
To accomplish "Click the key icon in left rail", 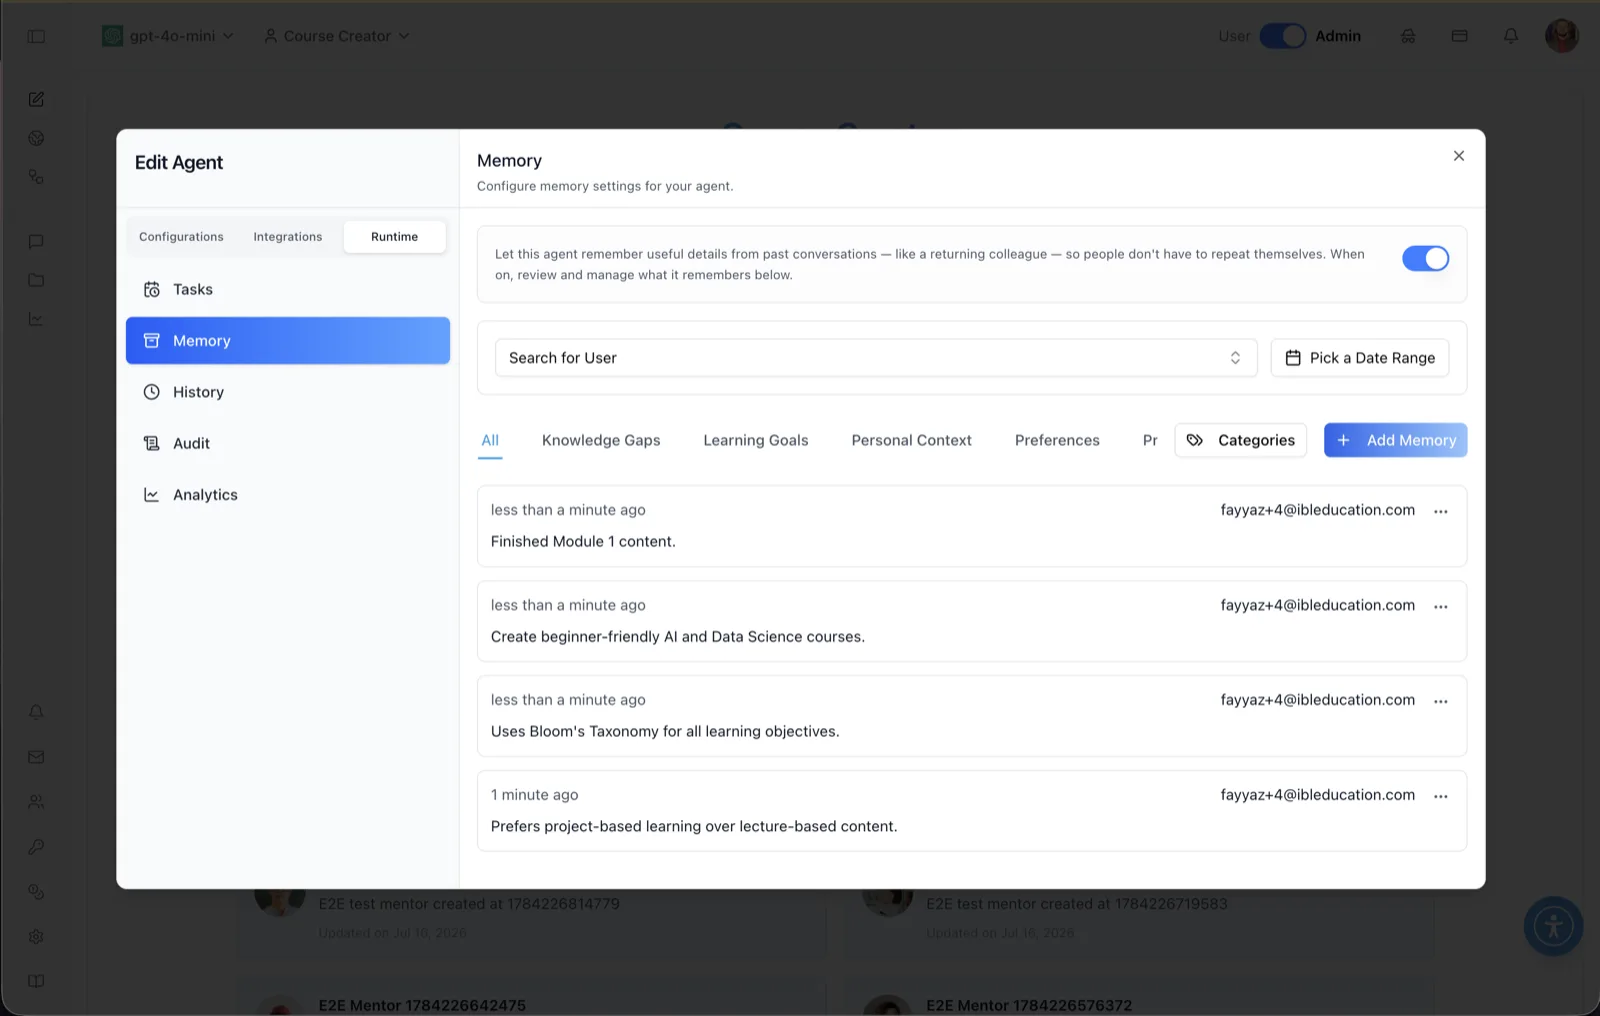I will pos(36,847).
